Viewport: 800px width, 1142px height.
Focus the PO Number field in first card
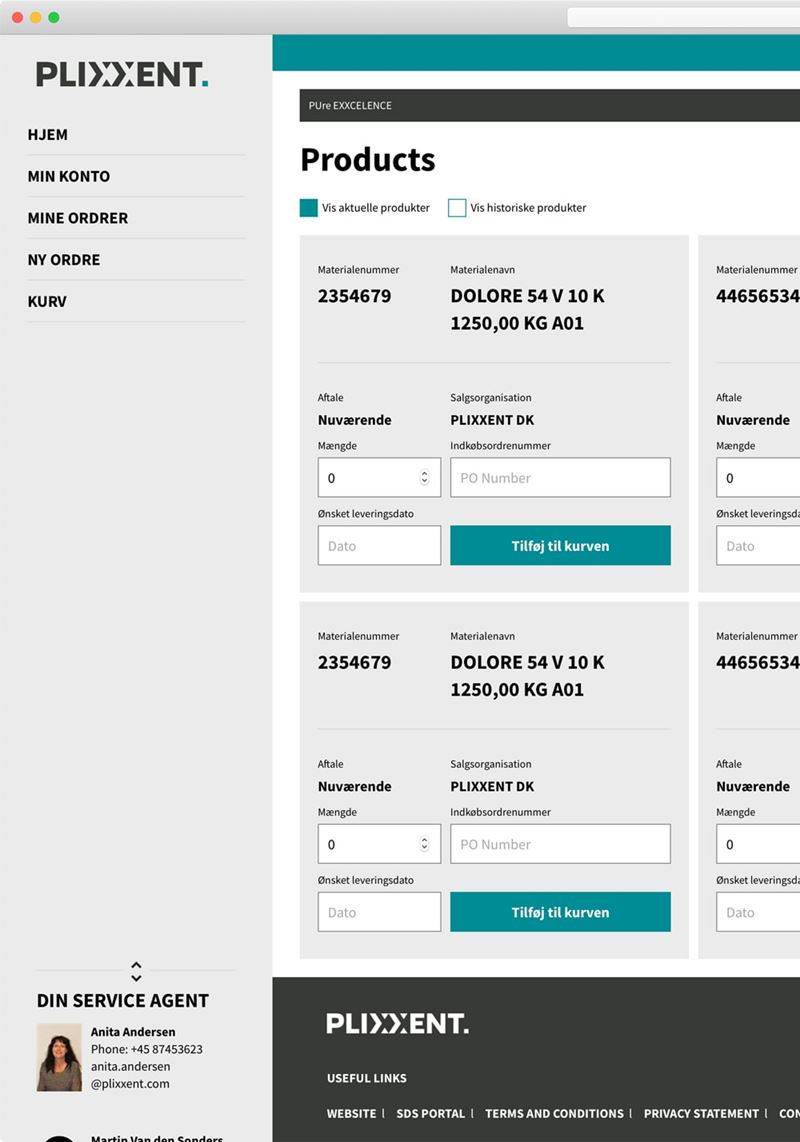(560, 477)
